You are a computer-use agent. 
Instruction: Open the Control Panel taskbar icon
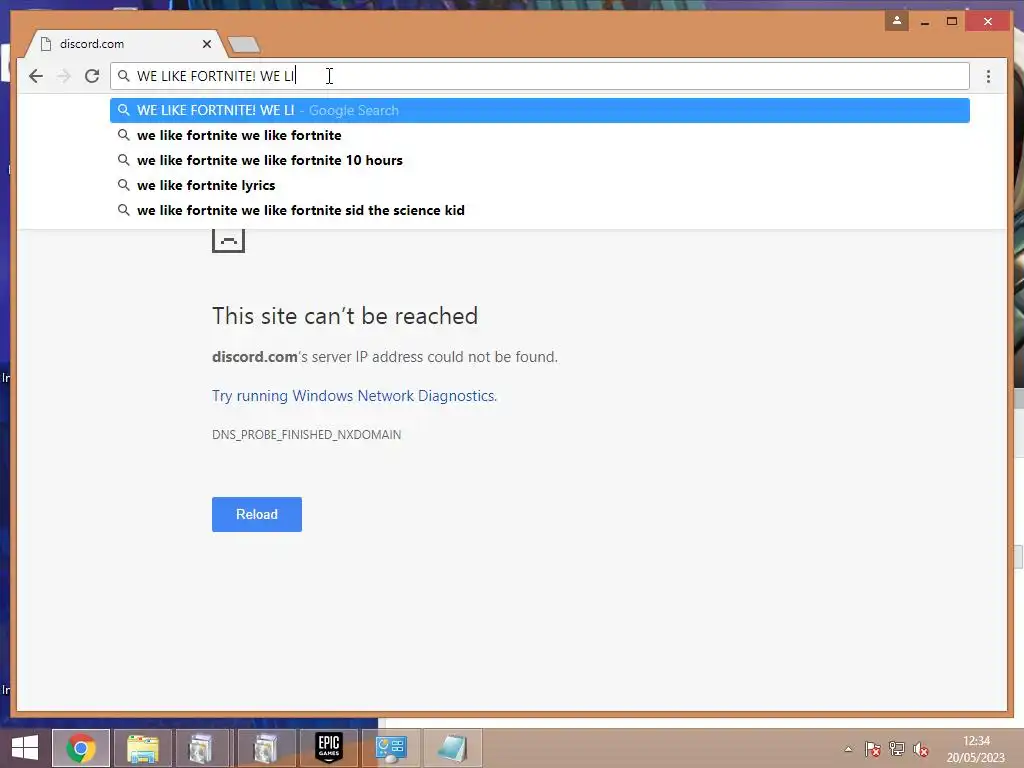[391, 748]
